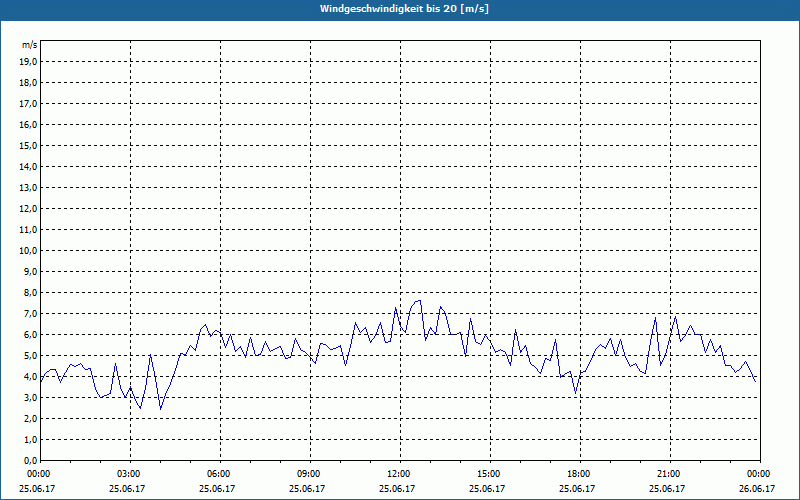Click the 'm/s' unit label
Viewport: 800px width, 500px height.
pos(30,45)
